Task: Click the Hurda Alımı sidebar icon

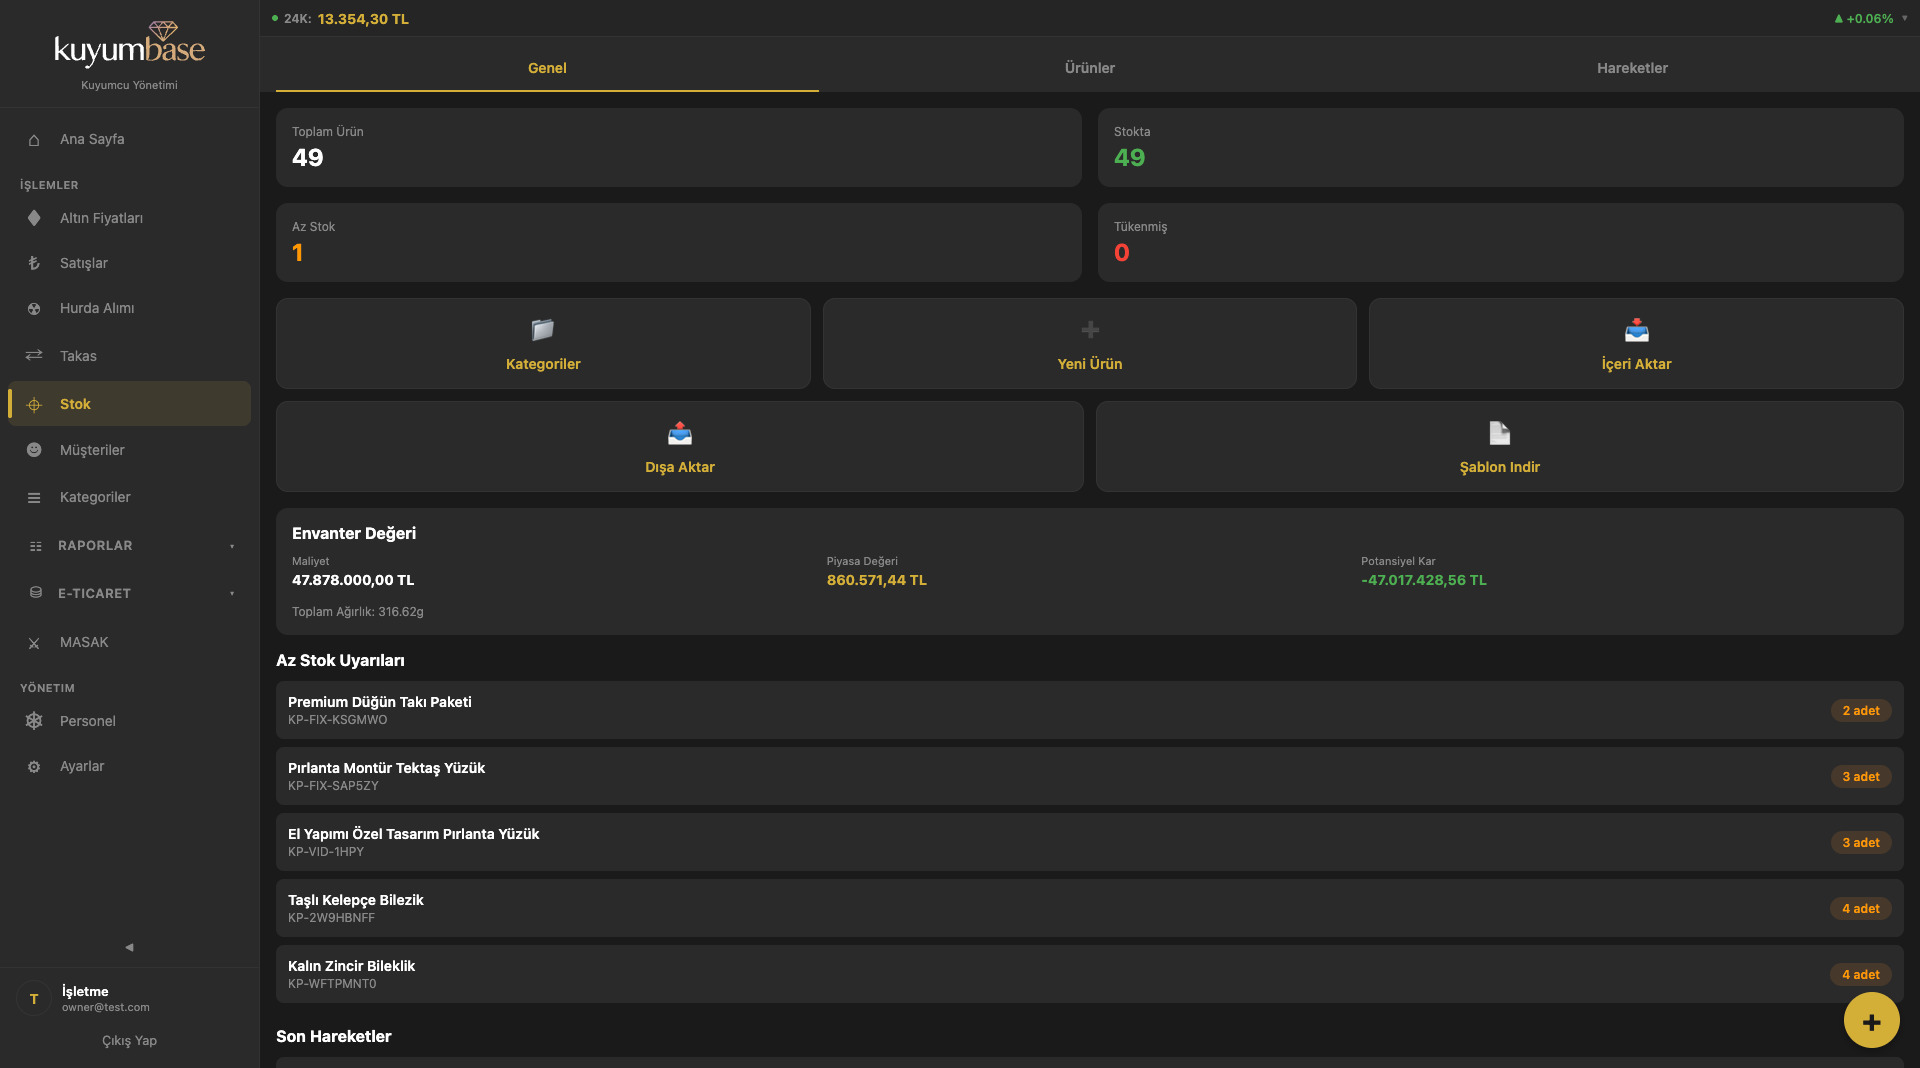Action: pyautogui.click(x=34, y=309)
